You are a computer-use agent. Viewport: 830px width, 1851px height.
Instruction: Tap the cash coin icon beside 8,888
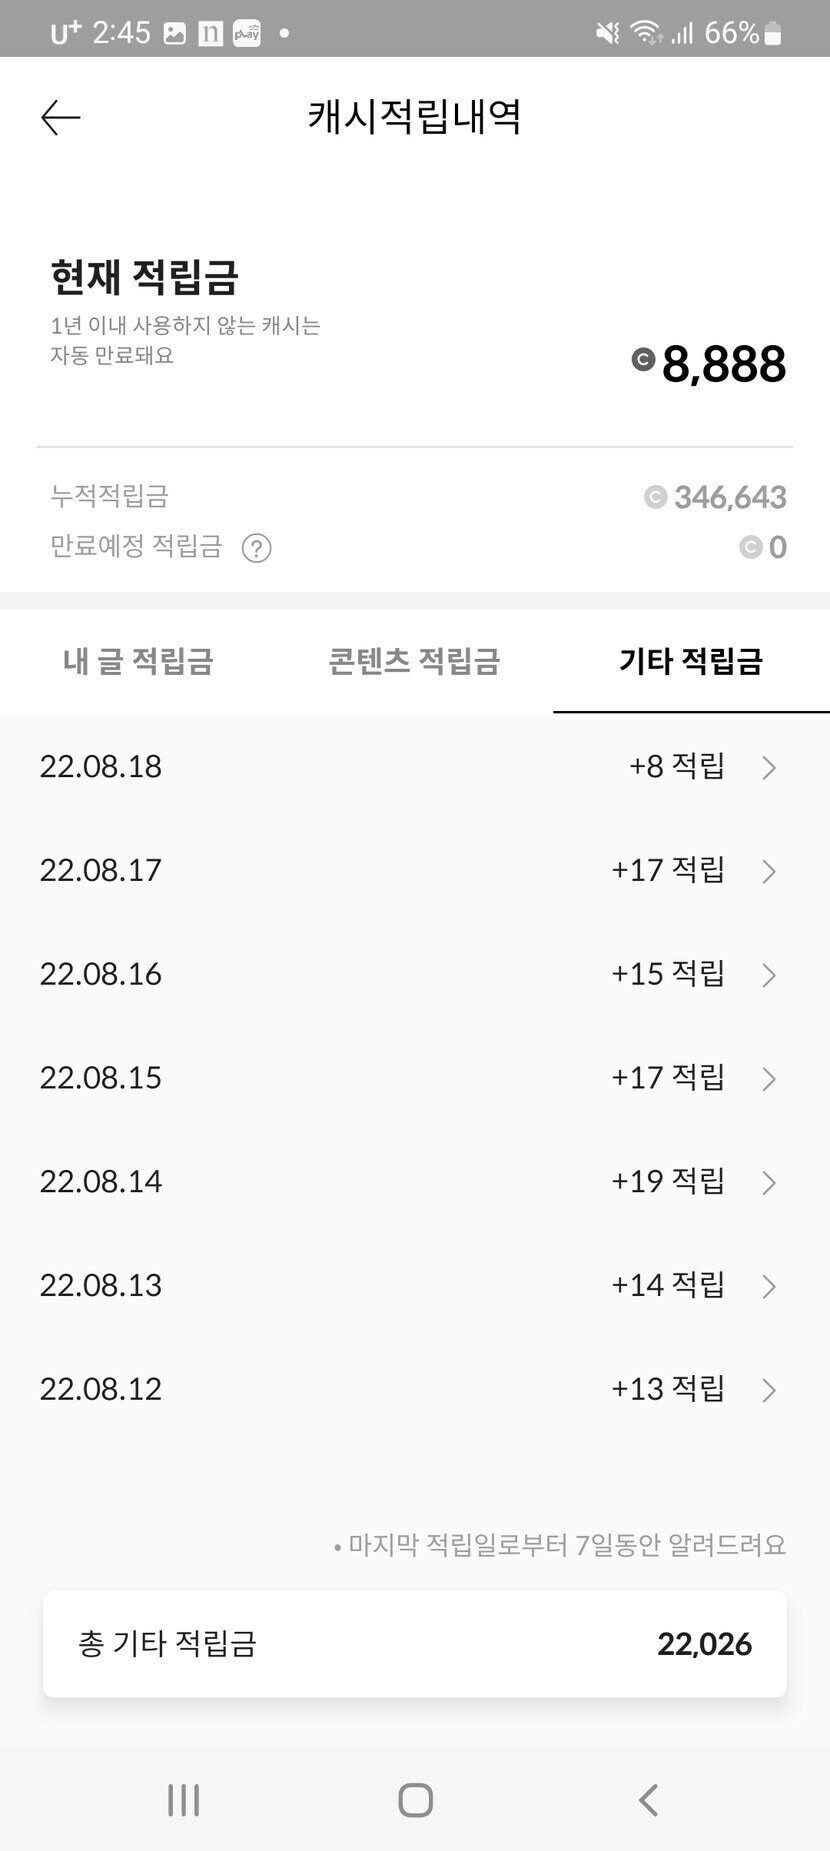pos(643,360)
